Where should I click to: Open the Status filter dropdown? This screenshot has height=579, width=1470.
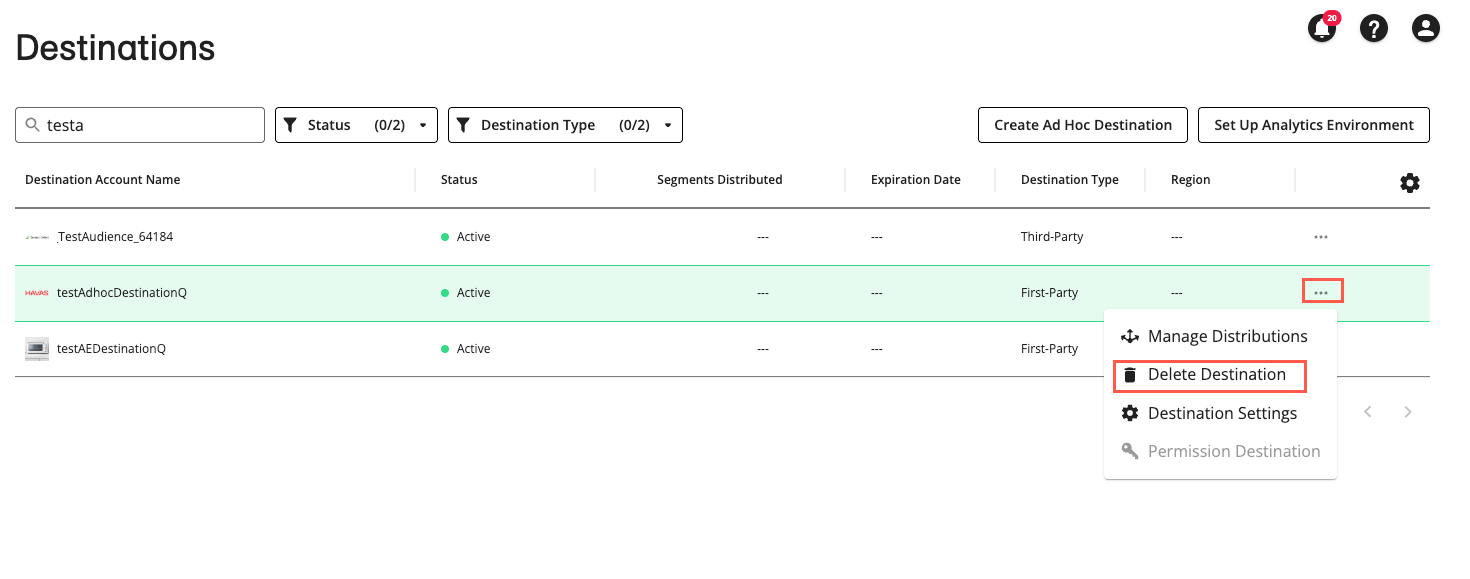click(x=356, y=124)
